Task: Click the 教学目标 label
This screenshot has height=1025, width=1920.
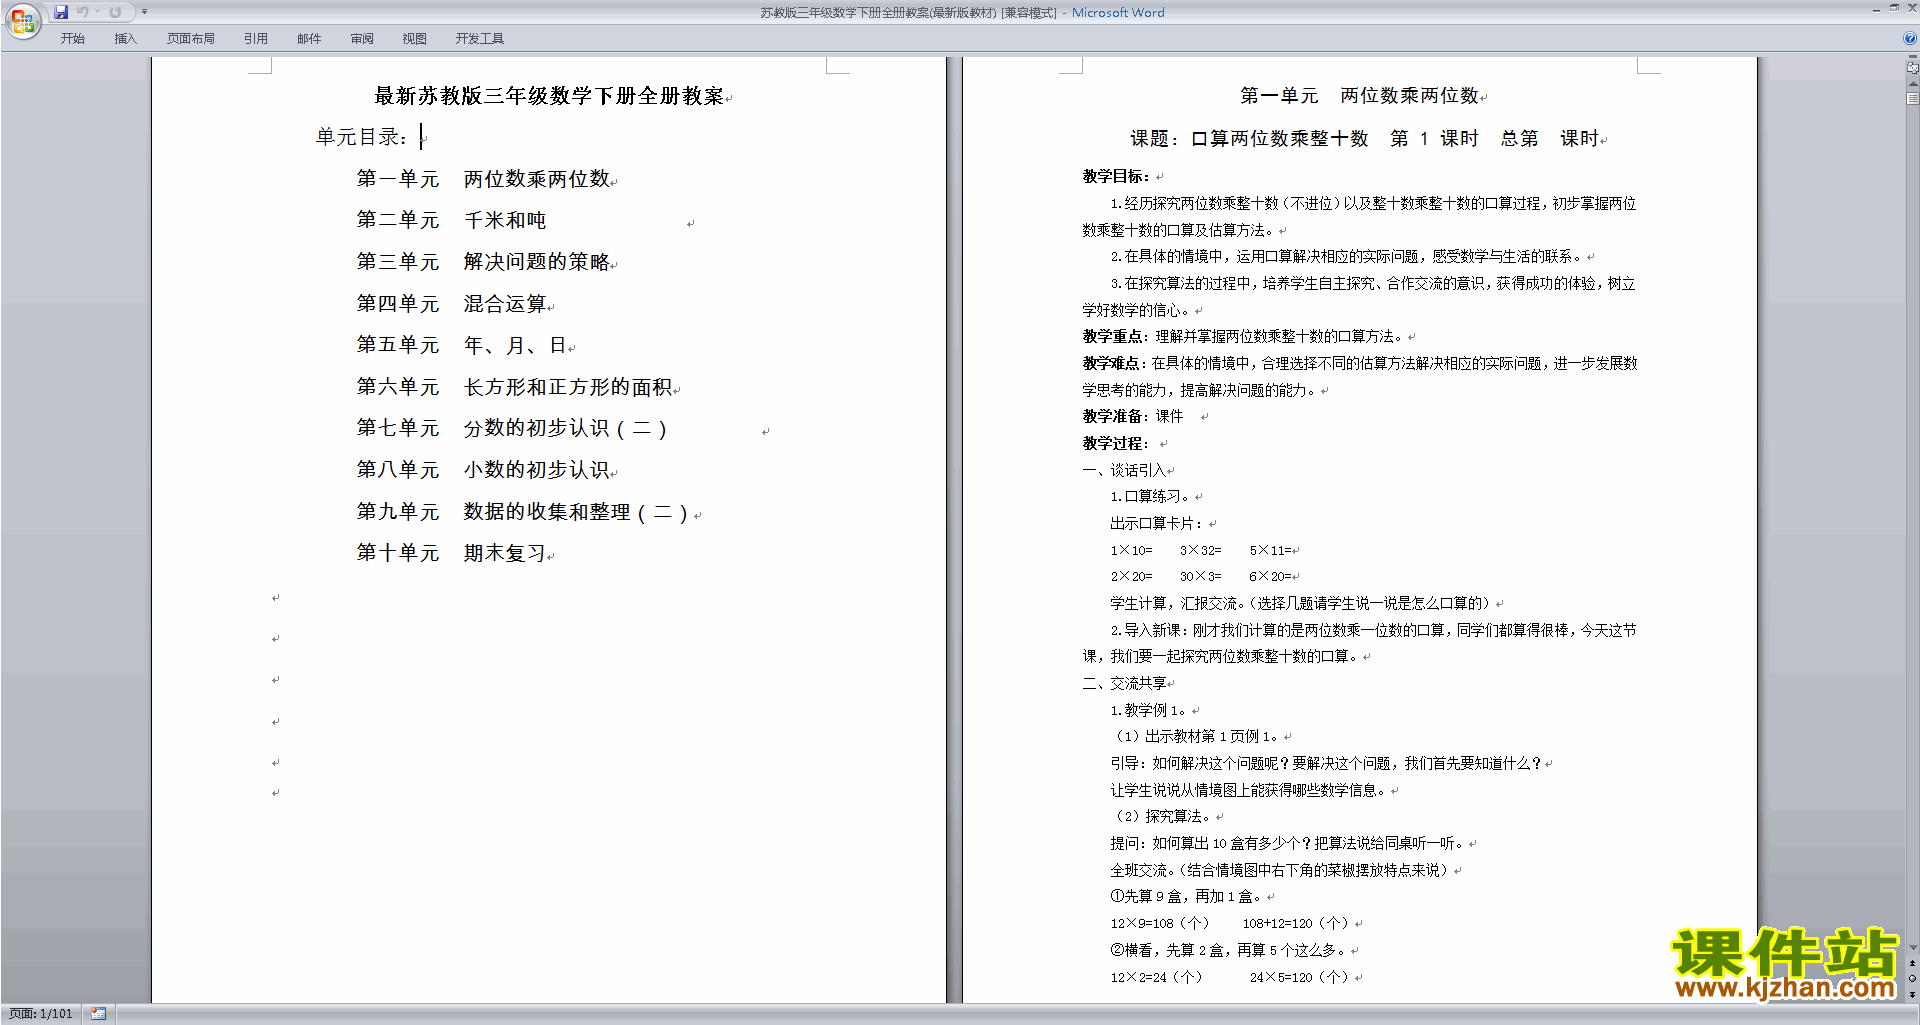Action: [x=1115, y=177]
